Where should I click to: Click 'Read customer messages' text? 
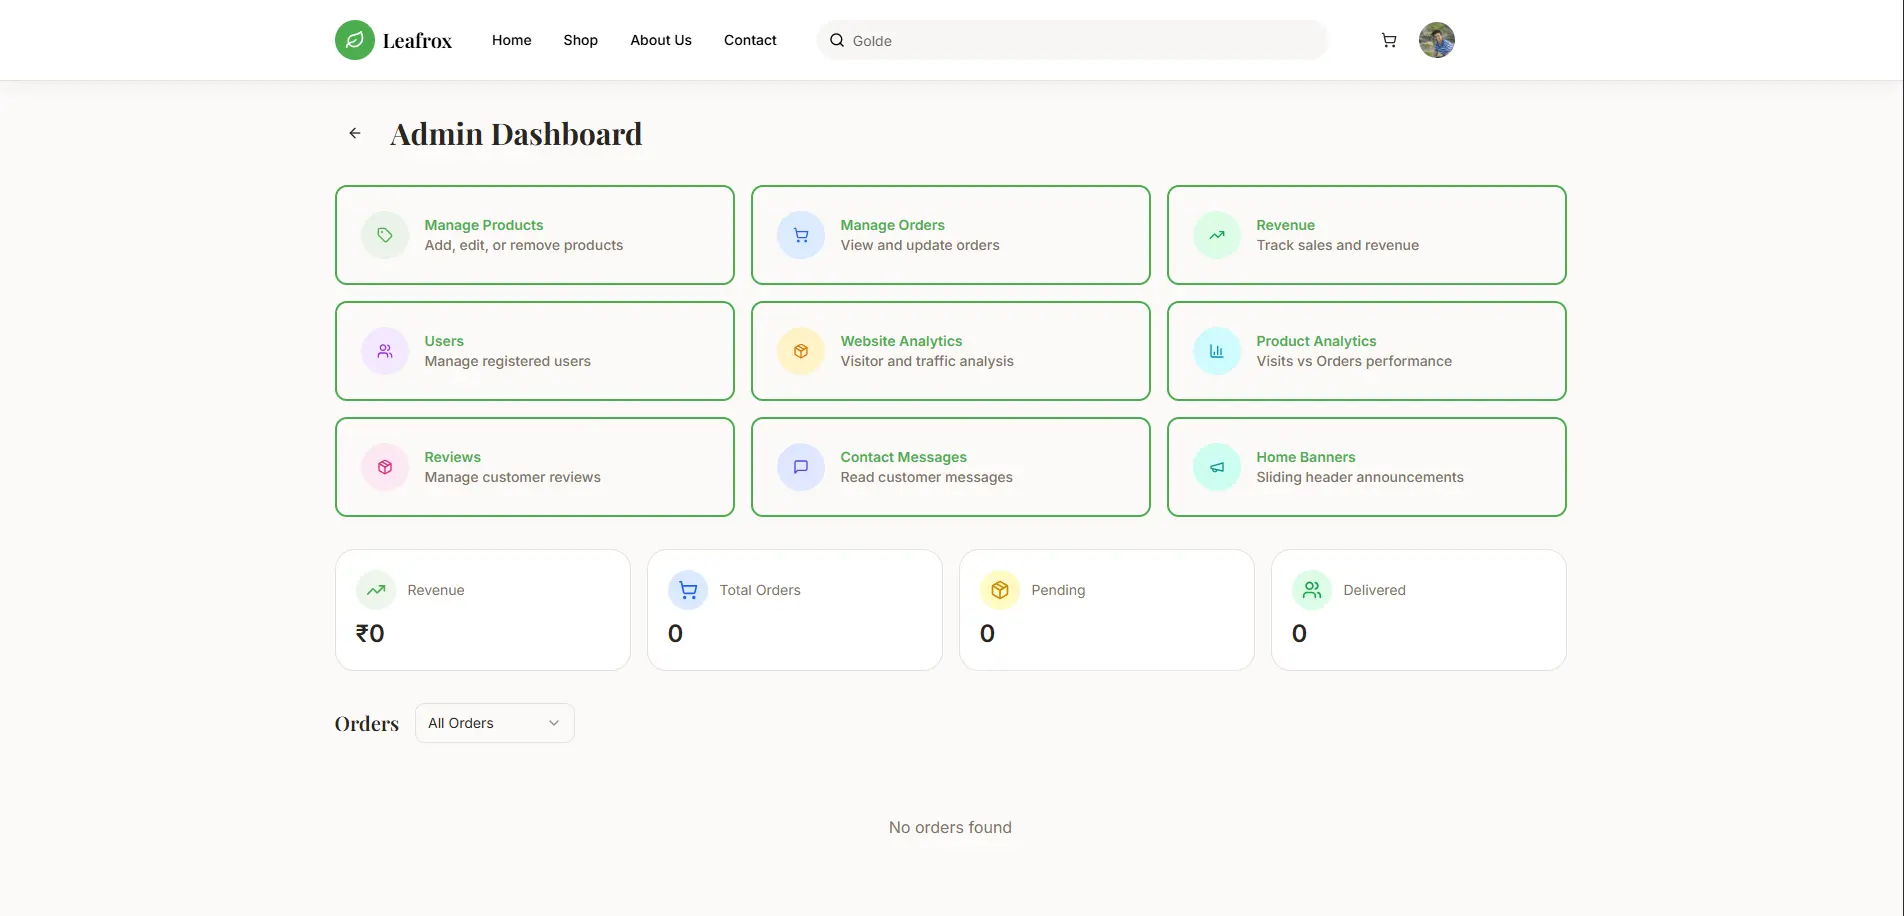click(927, 477)
